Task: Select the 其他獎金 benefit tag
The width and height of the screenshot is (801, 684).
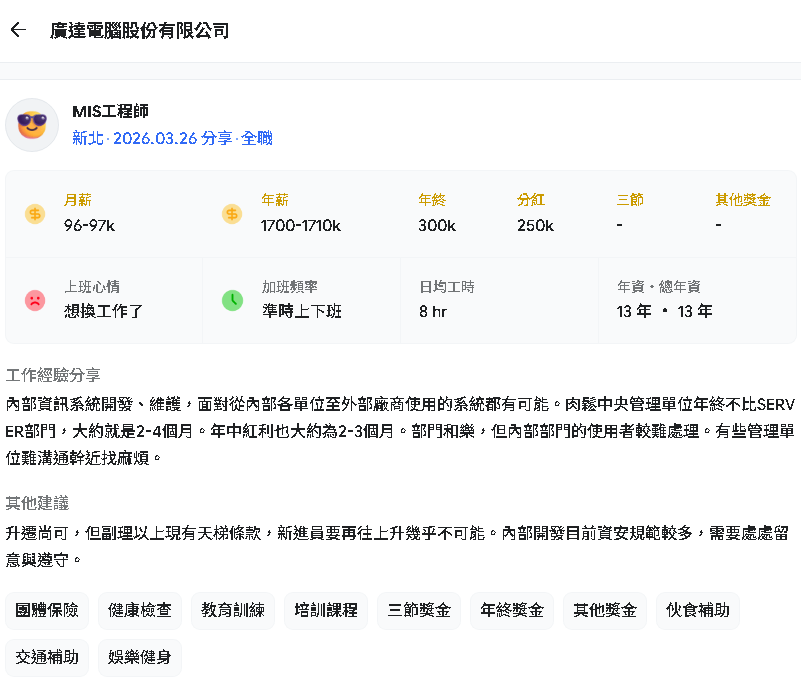Action: point(605,610)
